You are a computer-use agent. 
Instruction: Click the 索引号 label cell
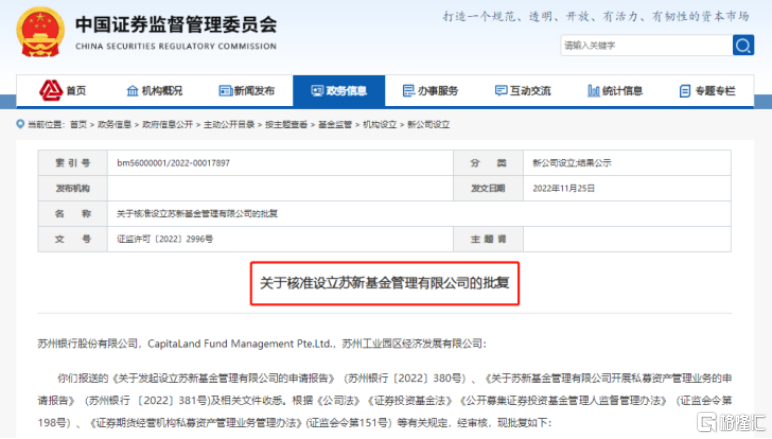pos(73,163)
